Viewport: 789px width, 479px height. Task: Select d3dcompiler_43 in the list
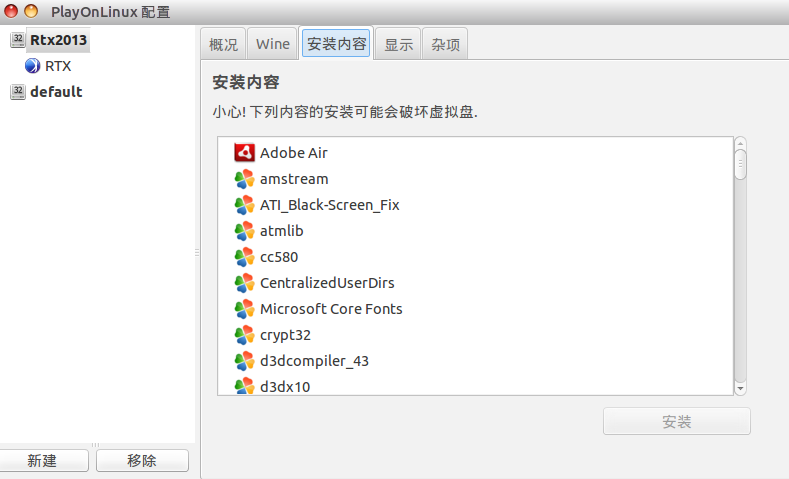tap(314, 361)
